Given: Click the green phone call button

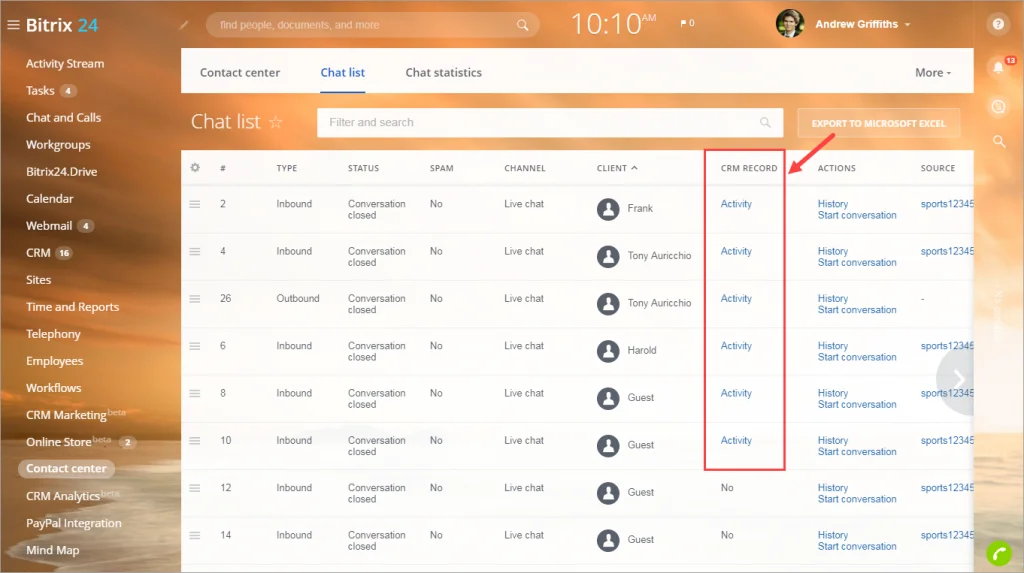Looking at the screenshot, I should 999,553.
